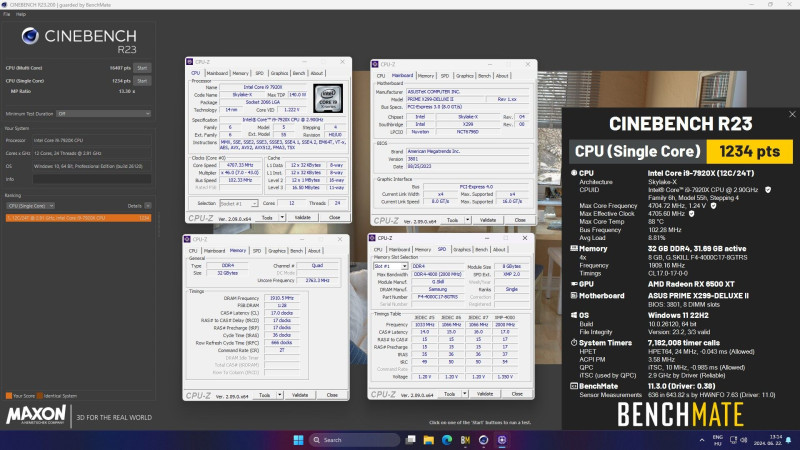
Task: Toggle the Details button in Ranking
Action: click(147, 206)
